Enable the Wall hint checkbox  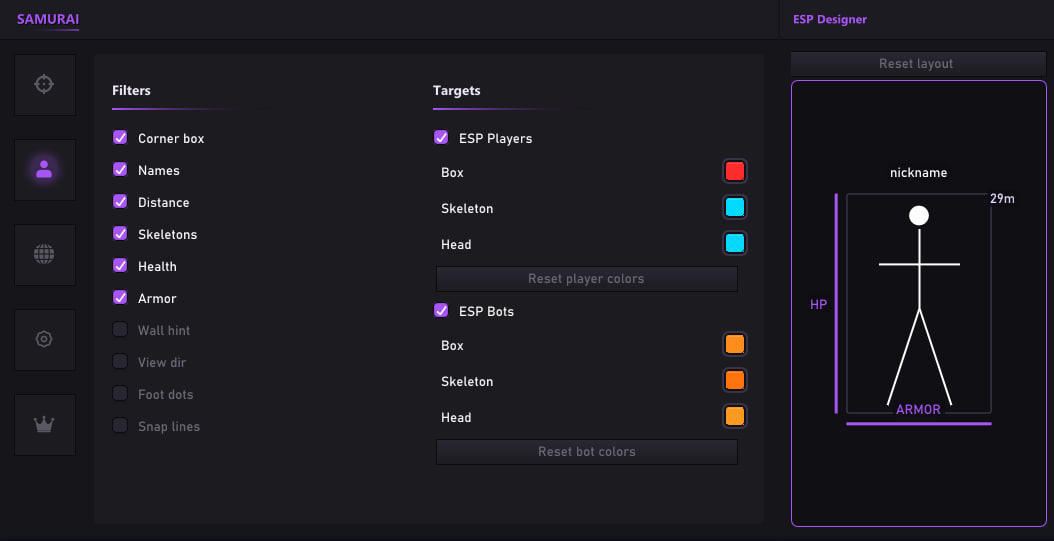(x=120, y=330)
